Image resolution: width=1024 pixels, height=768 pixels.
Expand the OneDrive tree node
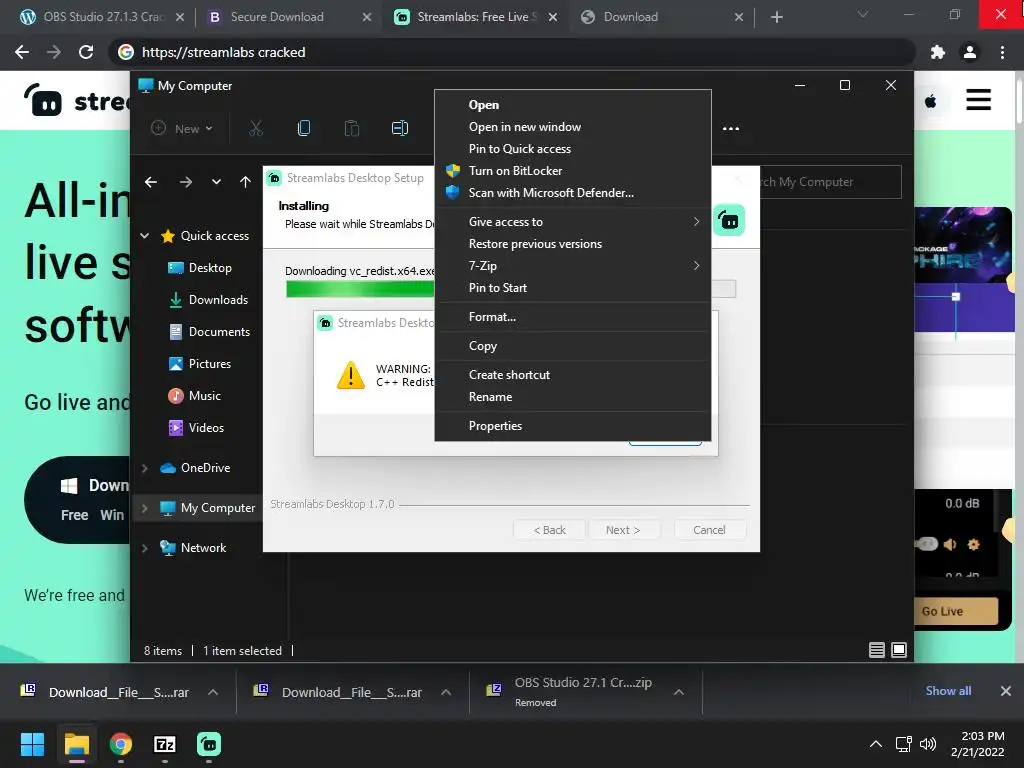(x=145, y=468)
